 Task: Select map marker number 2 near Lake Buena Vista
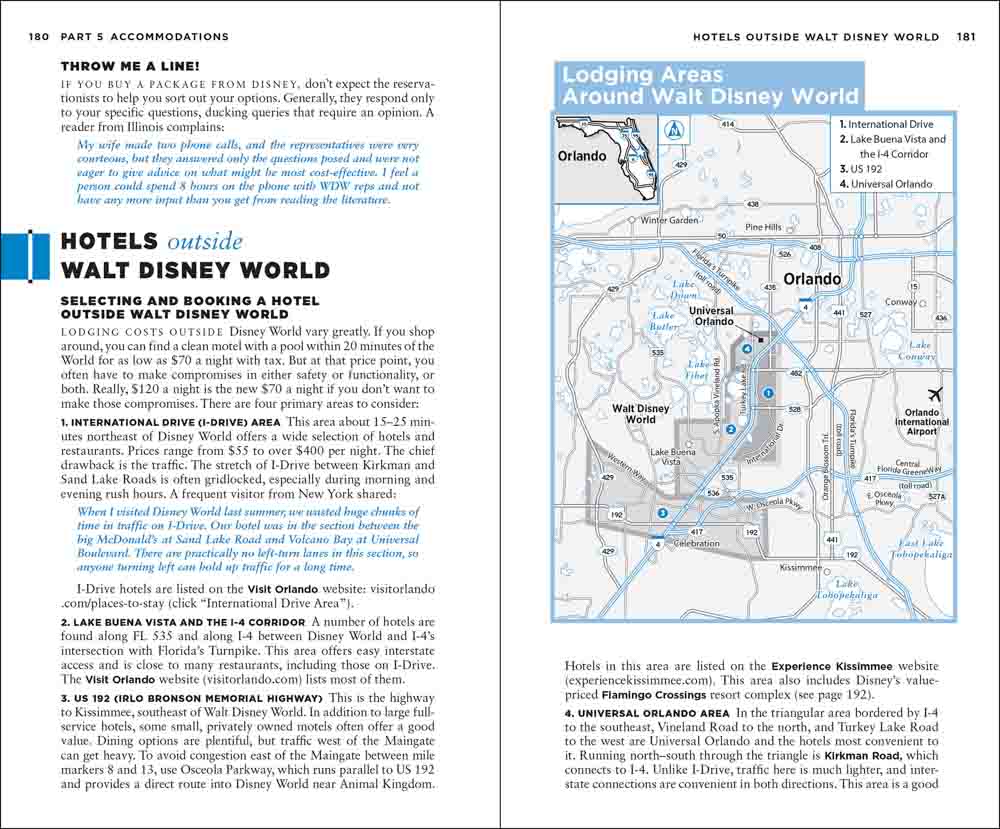(731, 429)
